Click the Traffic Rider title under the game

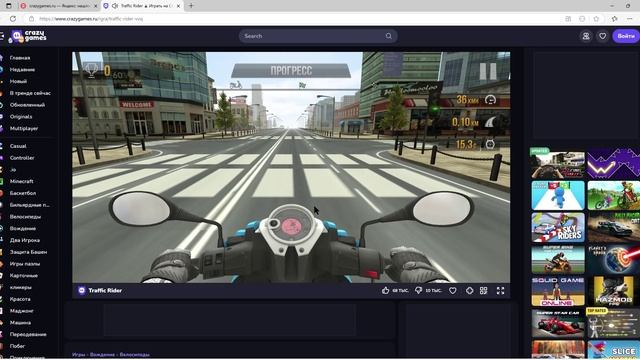(105, 290)
